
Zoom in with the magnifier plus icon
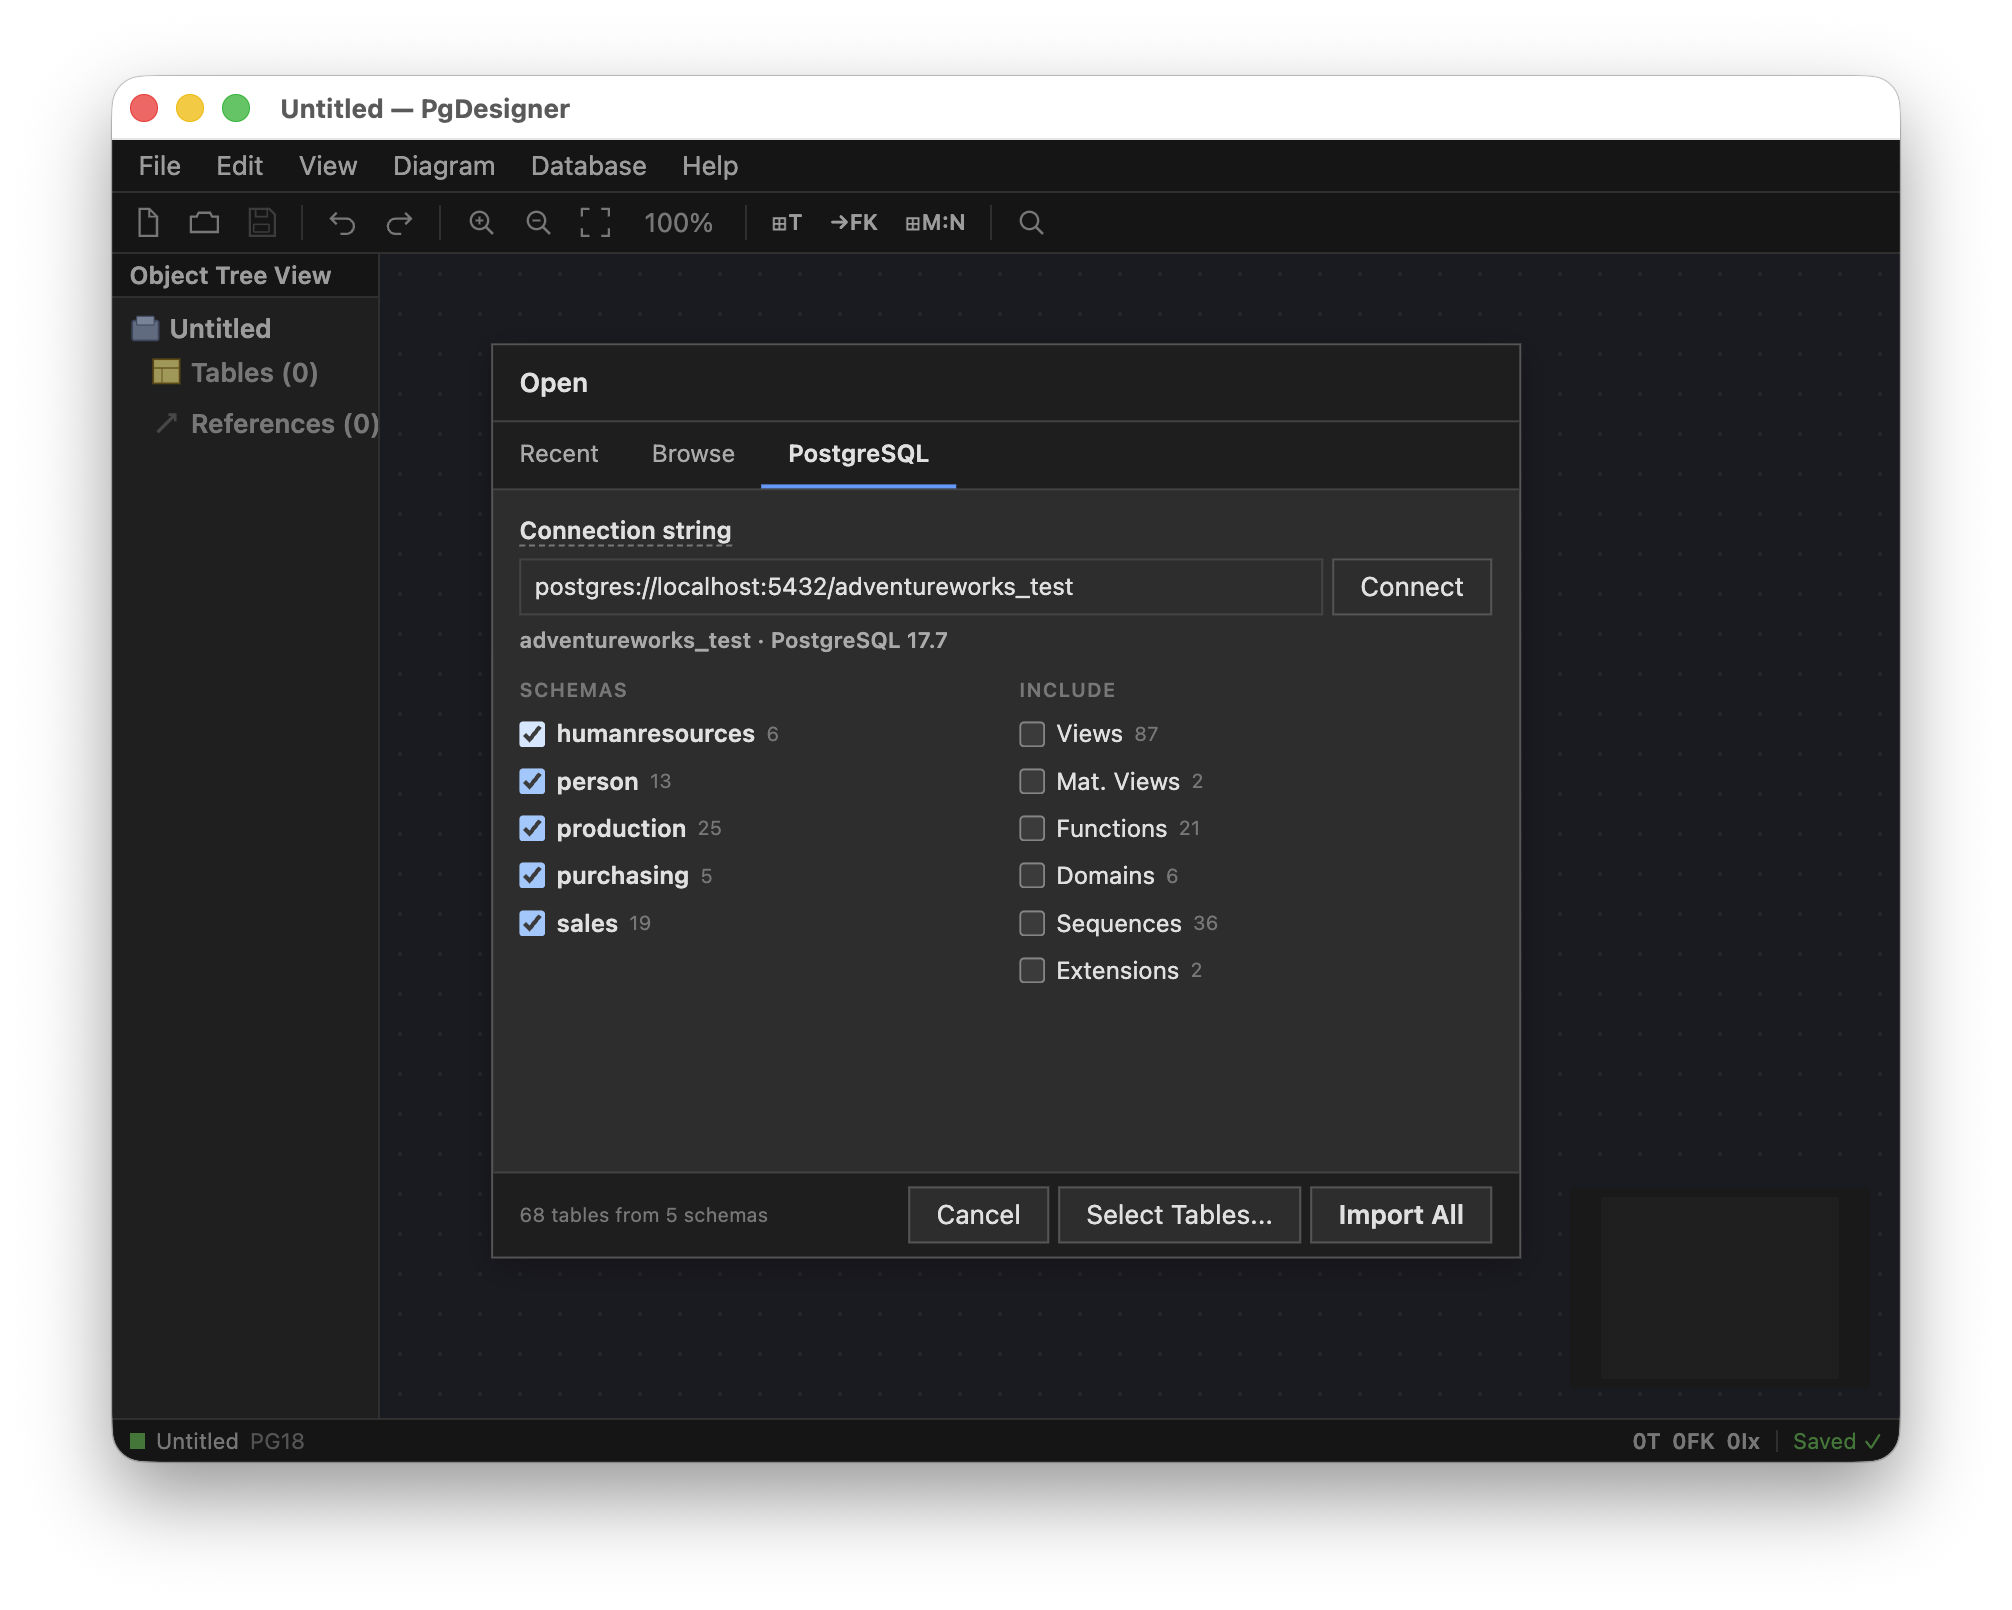click(481, 222)
